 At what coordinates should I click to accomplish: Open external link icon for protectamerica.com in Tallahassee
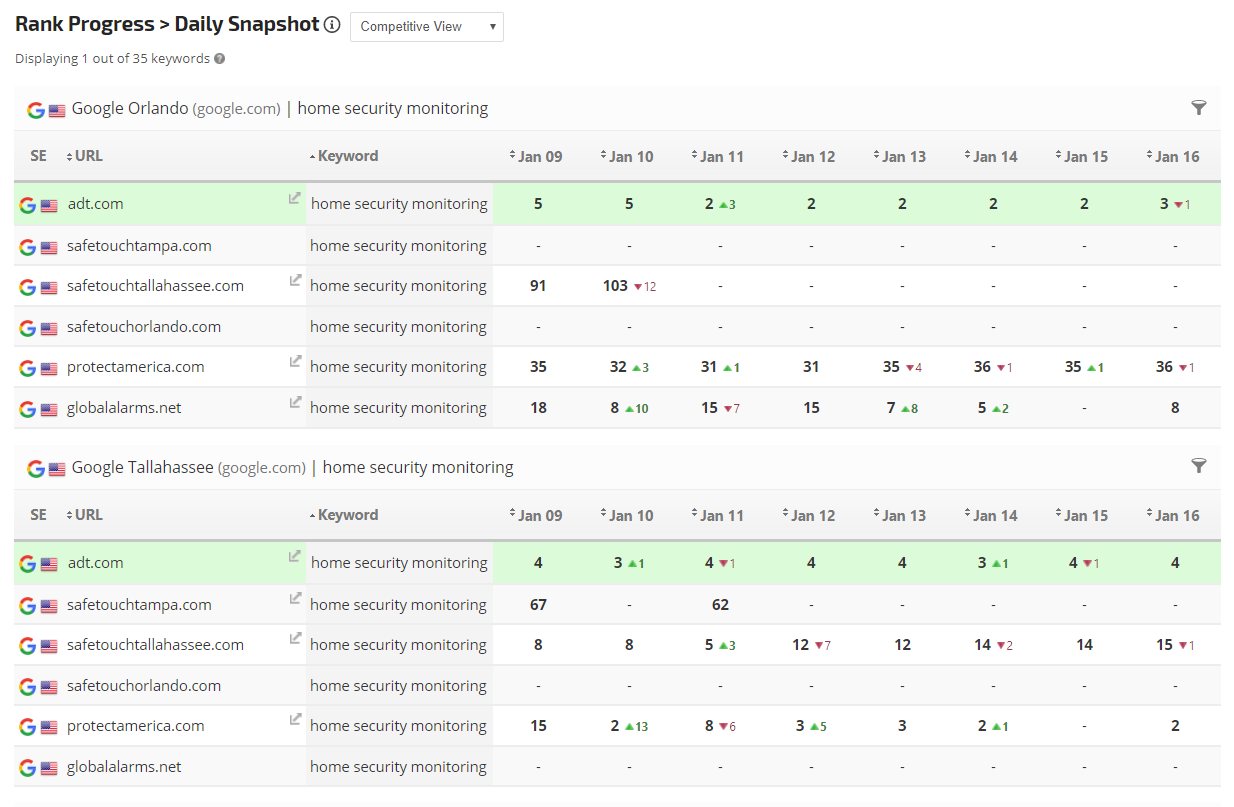point(295,719)
